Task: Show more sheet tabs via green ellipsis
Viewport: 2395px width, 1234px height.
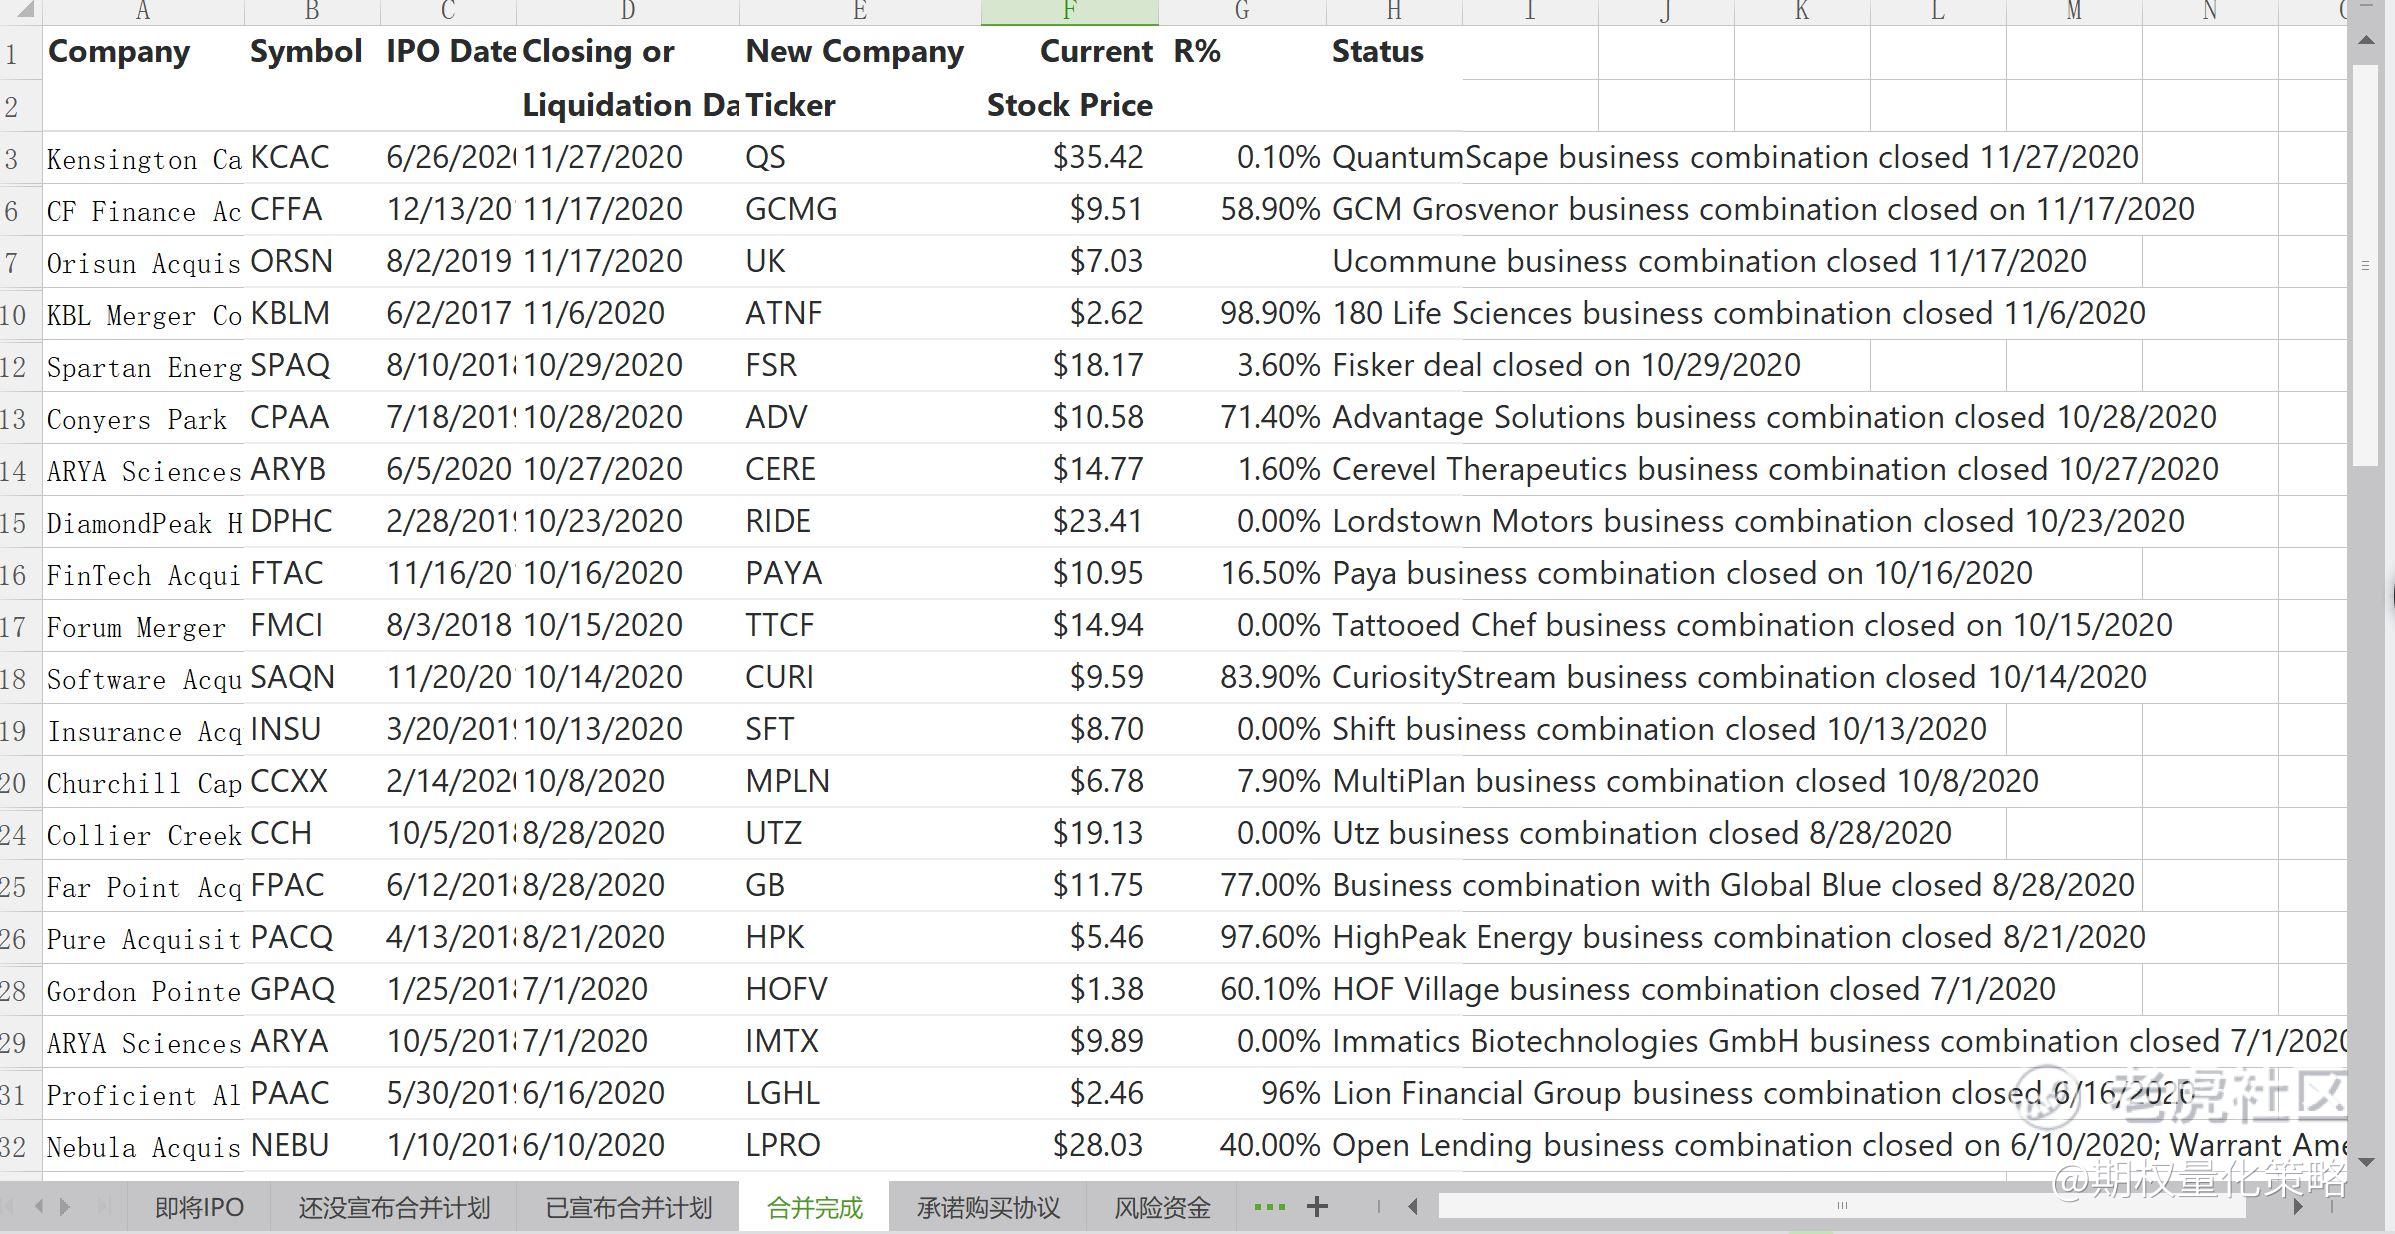Action: tap(1269, 1207)
